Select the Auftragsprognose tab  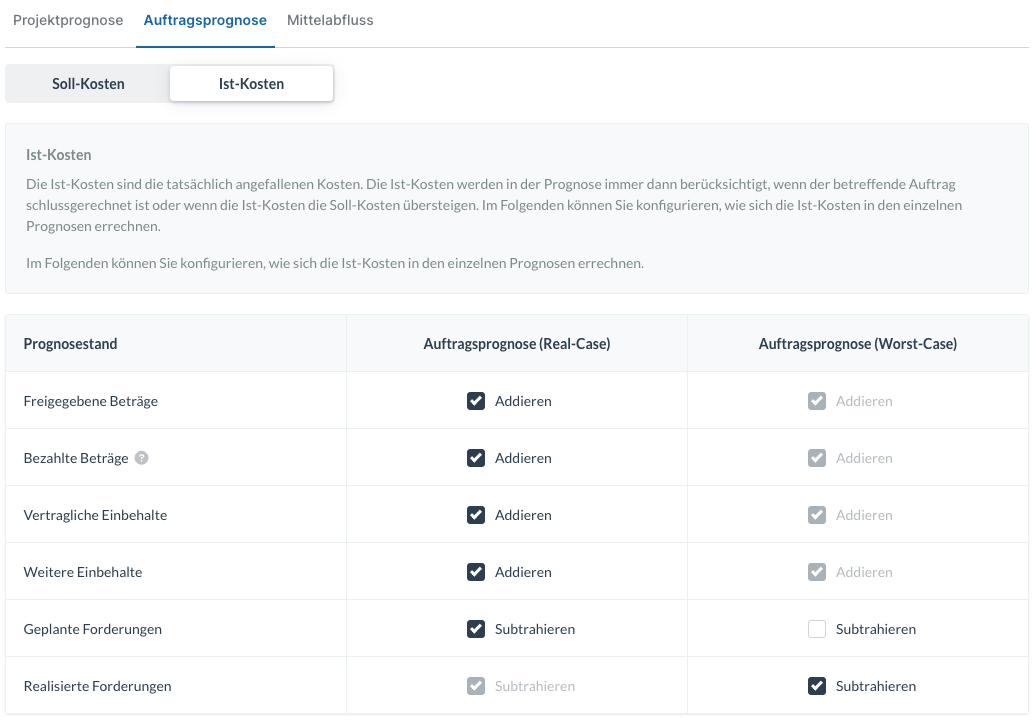coord(205,20)
